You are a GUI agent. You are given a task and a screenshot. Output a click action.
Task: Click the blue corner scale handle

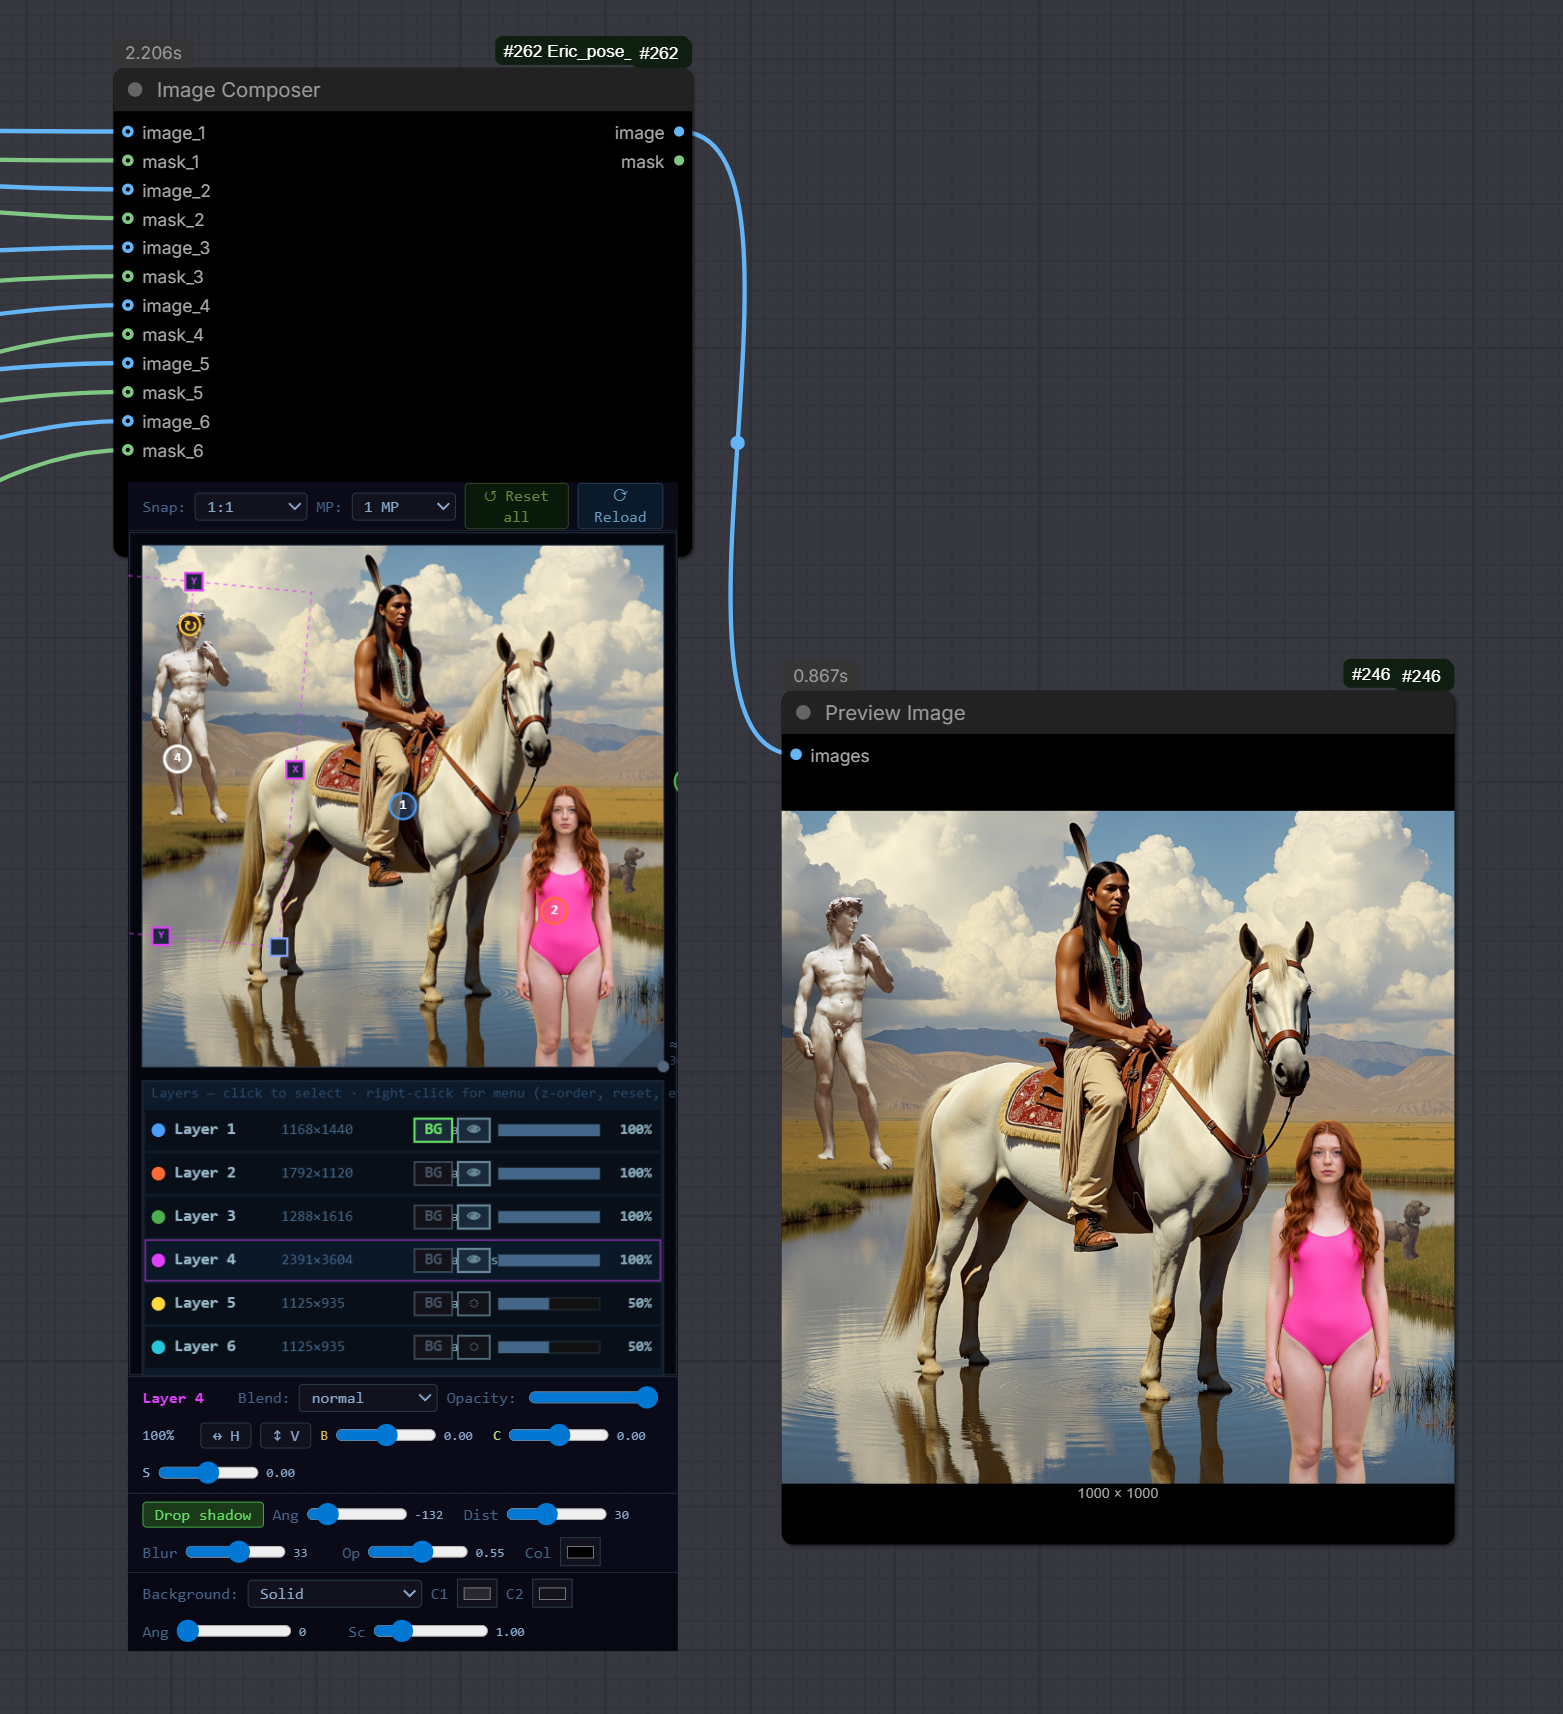[279, 947]
